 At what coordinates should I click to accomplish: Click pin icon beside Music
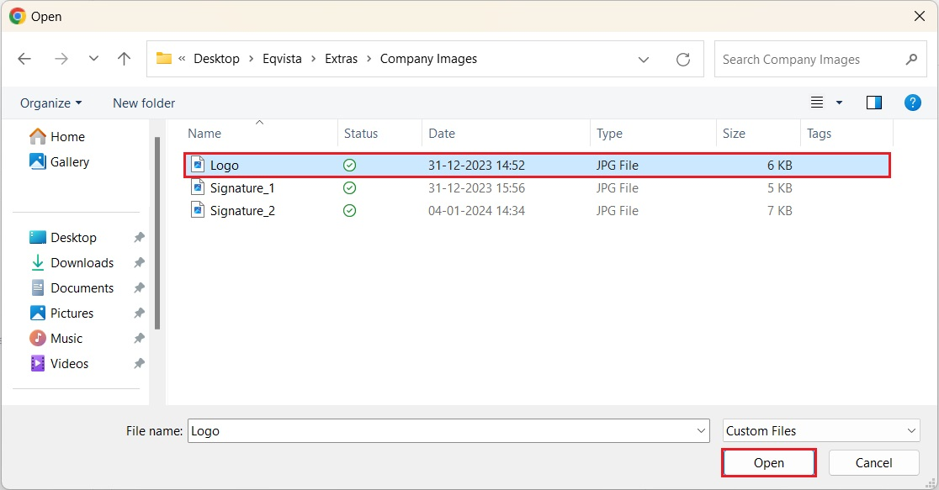click(x=139, y=338)
